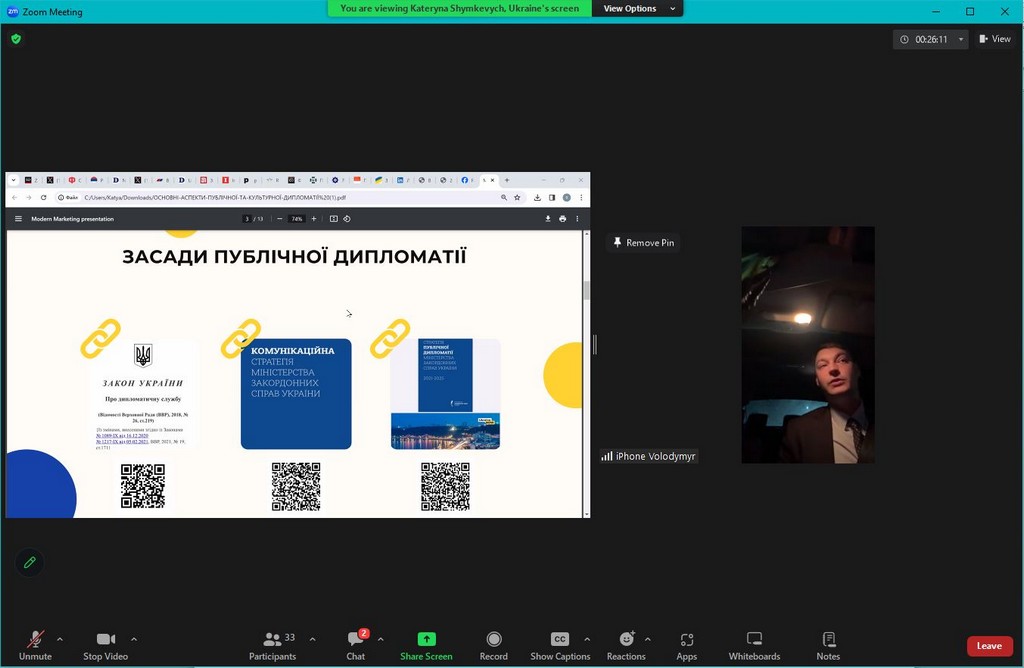Toggle Show Captions
The height and width of the screenshot is (668, 1024).
[560, 645]
